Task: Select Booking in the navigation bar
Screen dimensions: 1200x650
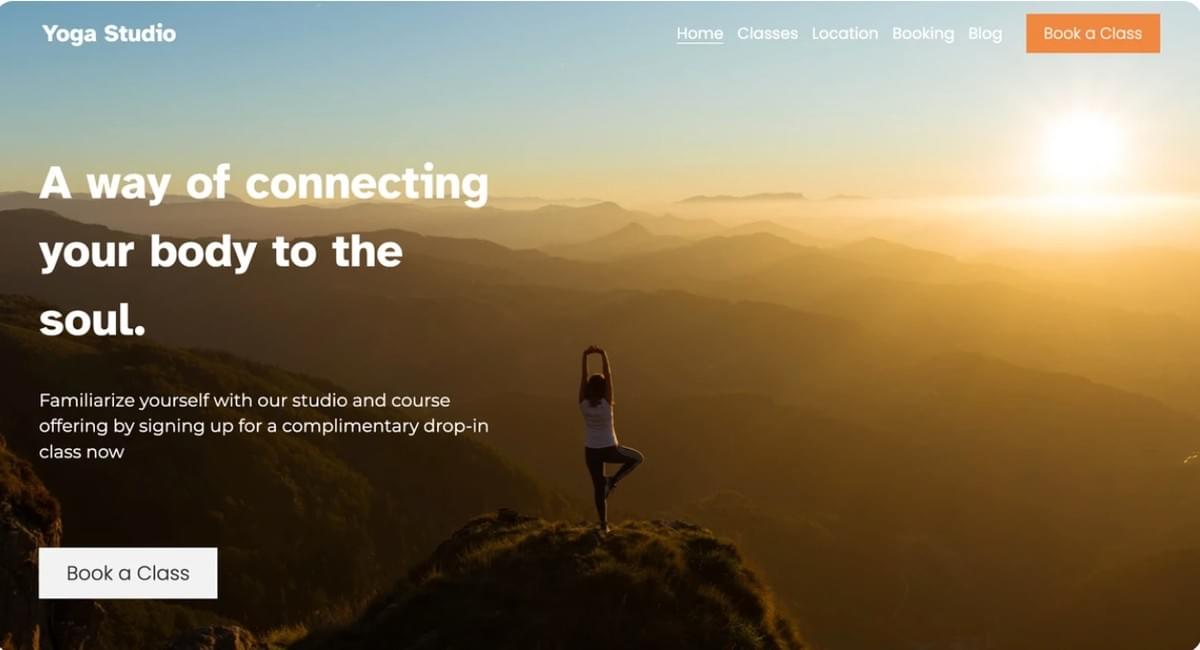Action: click(923, 34)
